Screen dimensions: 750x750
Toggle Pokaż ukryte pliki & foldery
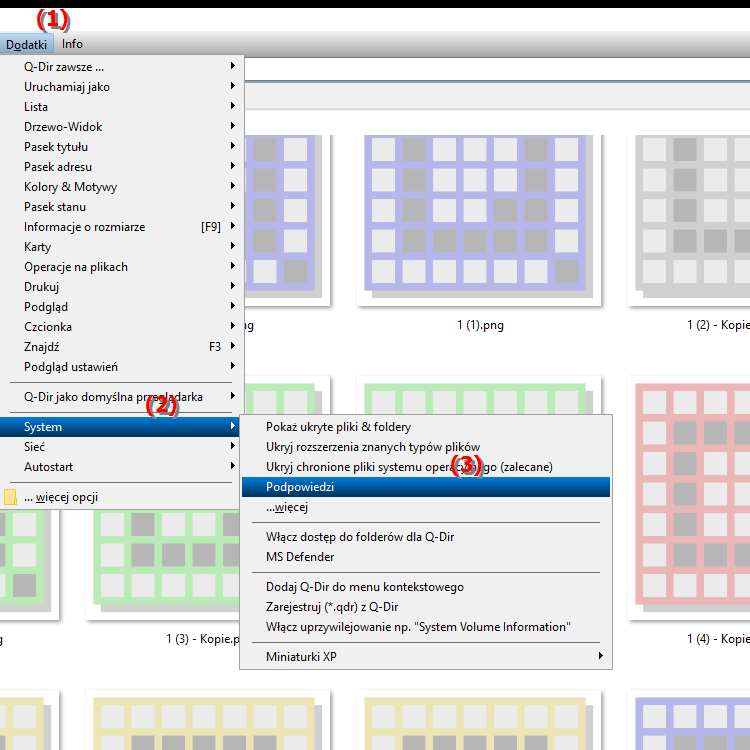click(x=426, y=427)
